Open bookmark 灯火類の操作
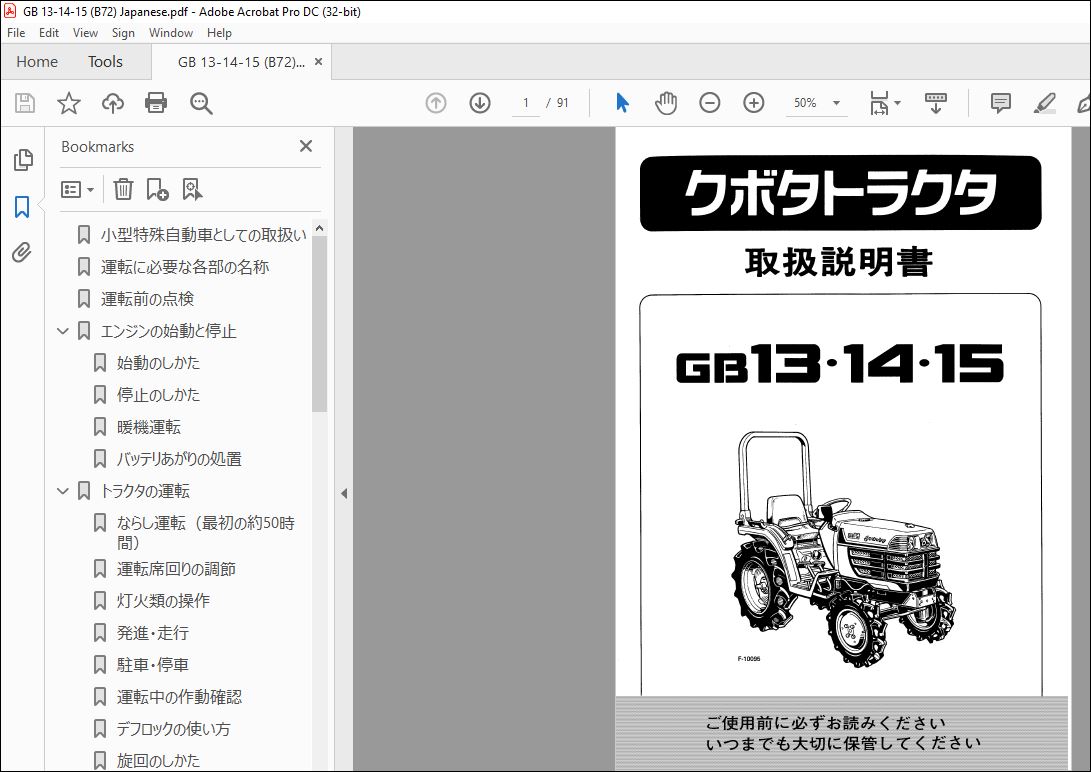Viewport: 1091px width, 772px height. click(163, 601)
